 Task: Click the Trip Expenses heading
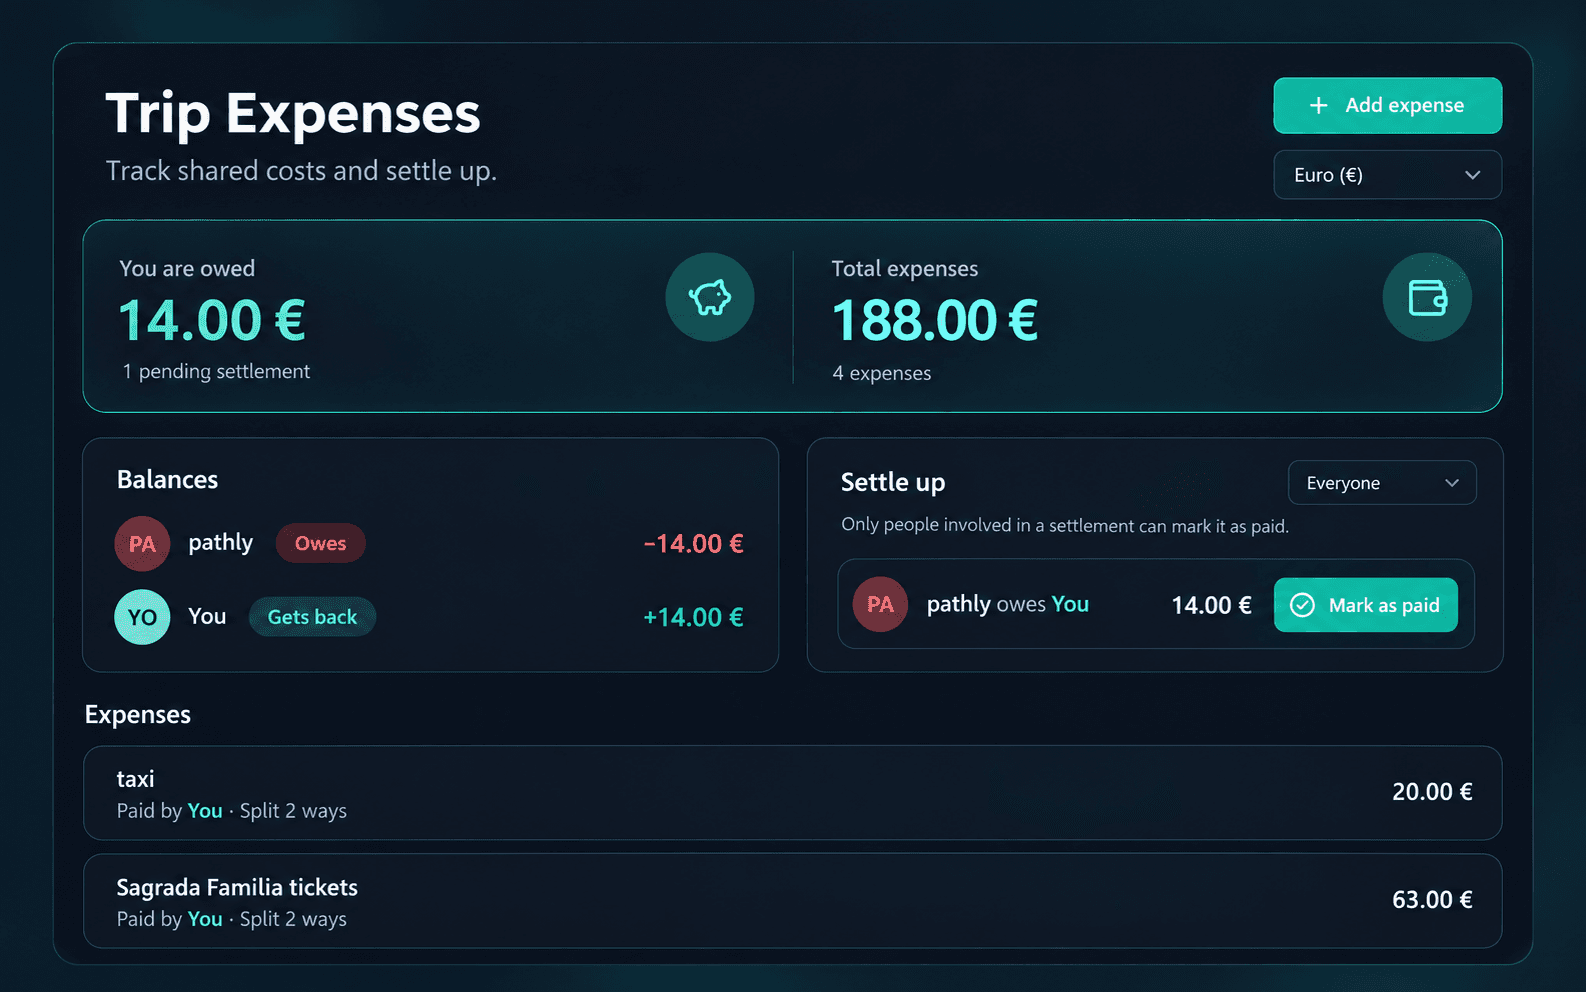tap(293, 113)
